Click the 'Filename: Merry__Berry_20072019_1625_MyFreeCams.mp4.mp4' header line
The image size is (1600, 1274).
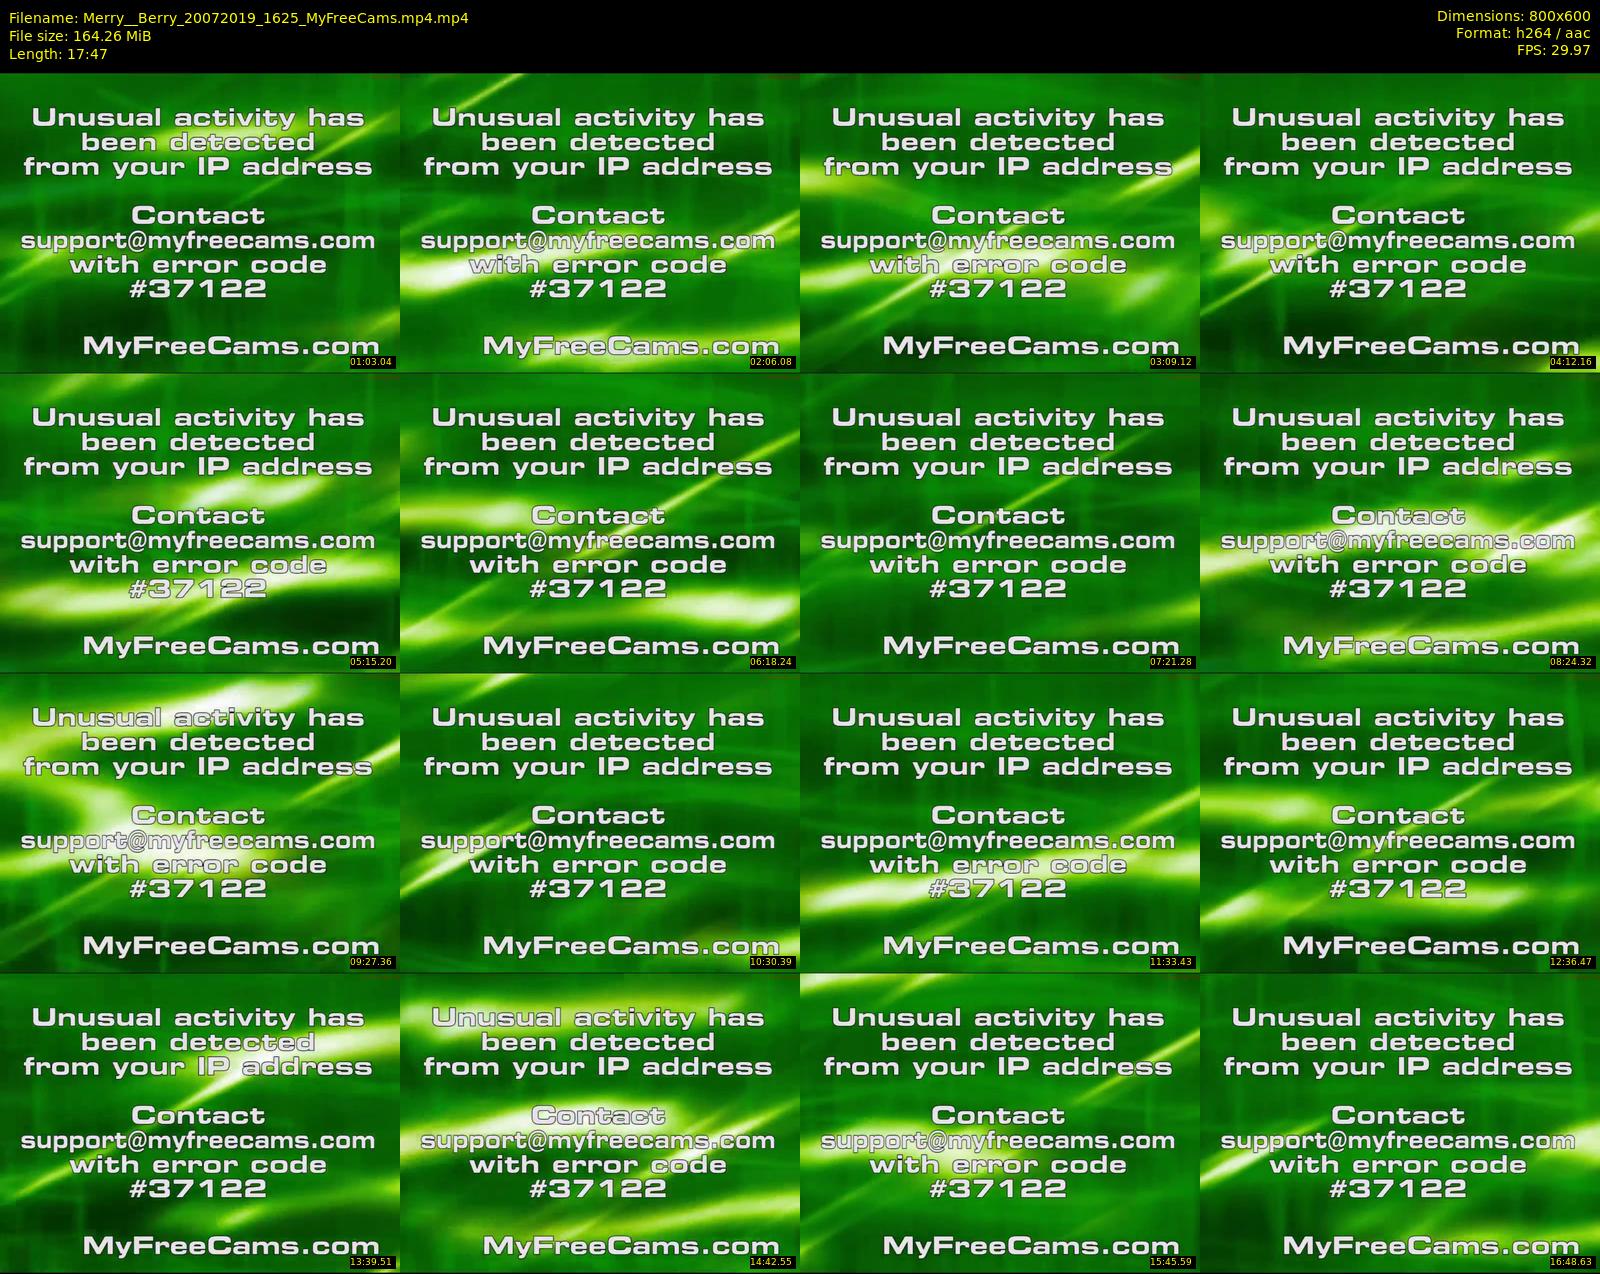[x=238, y=18]
